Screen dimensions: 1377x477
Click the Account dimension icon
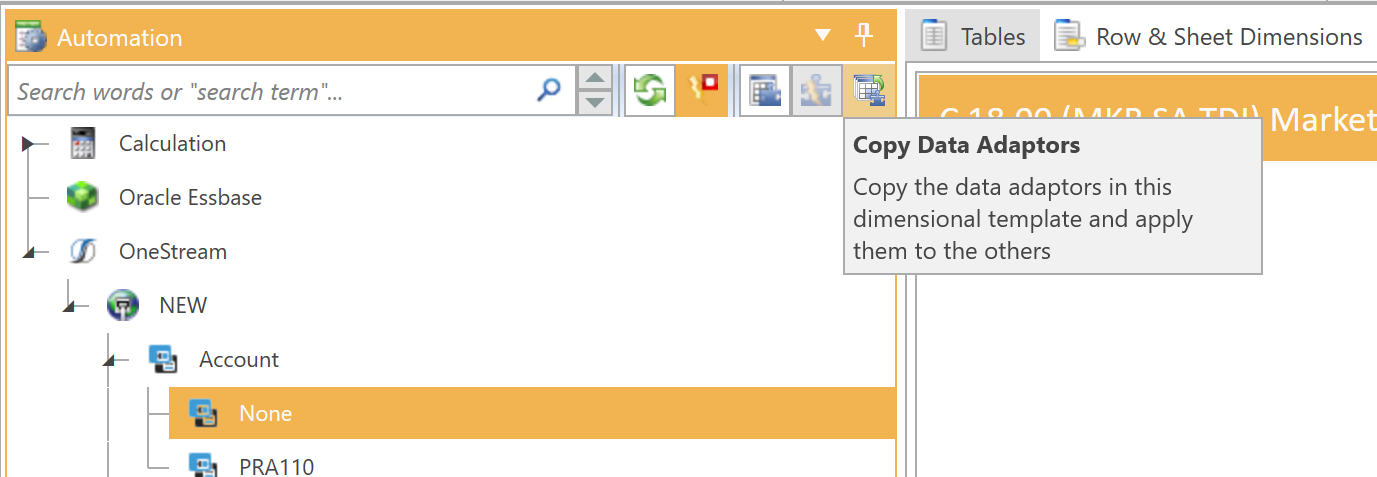click(x=163, y=359)
